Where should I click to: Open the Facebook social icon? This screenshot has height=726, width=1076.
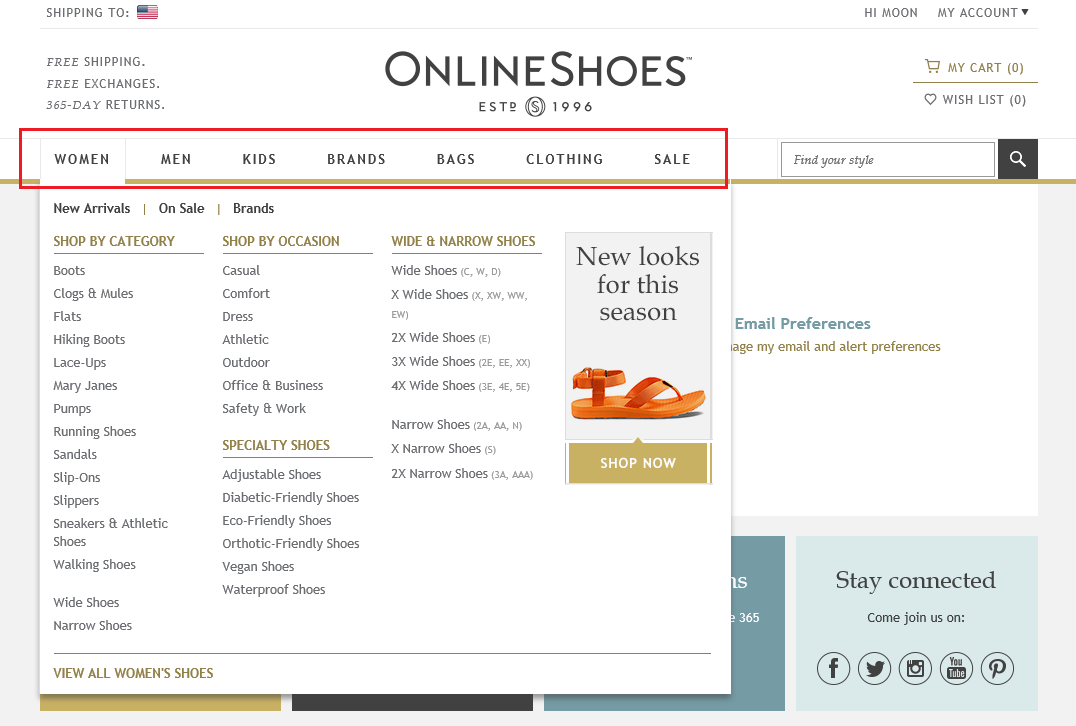point(834,668)
